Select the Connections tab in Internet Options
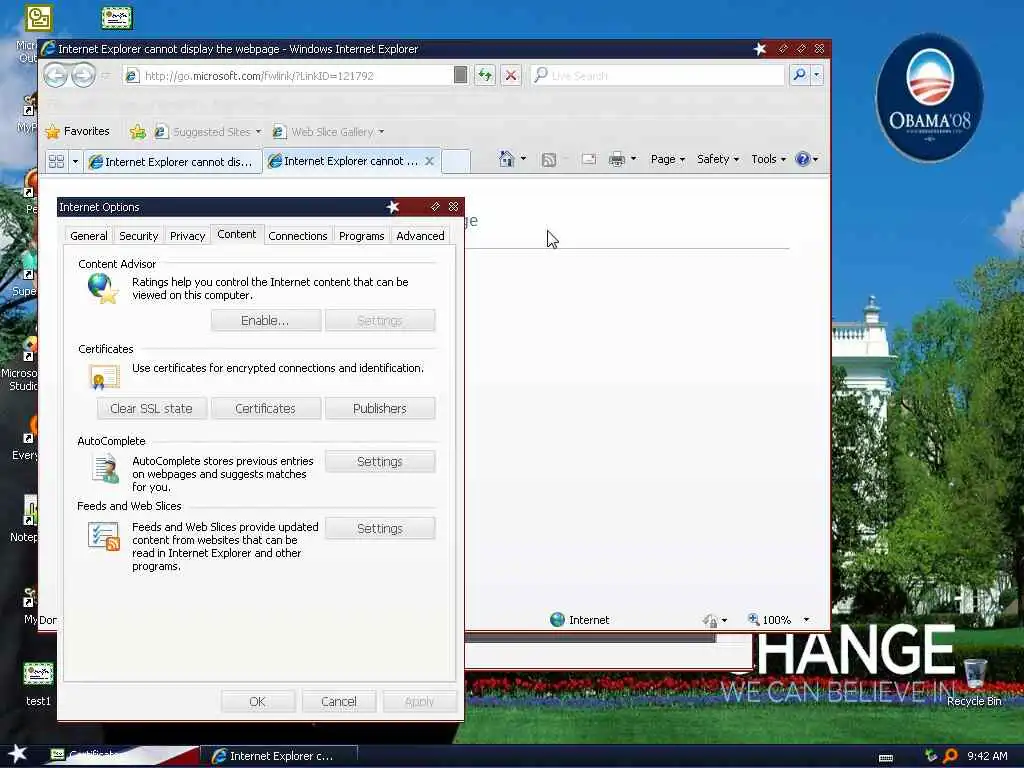 click(x=298, y=236)
